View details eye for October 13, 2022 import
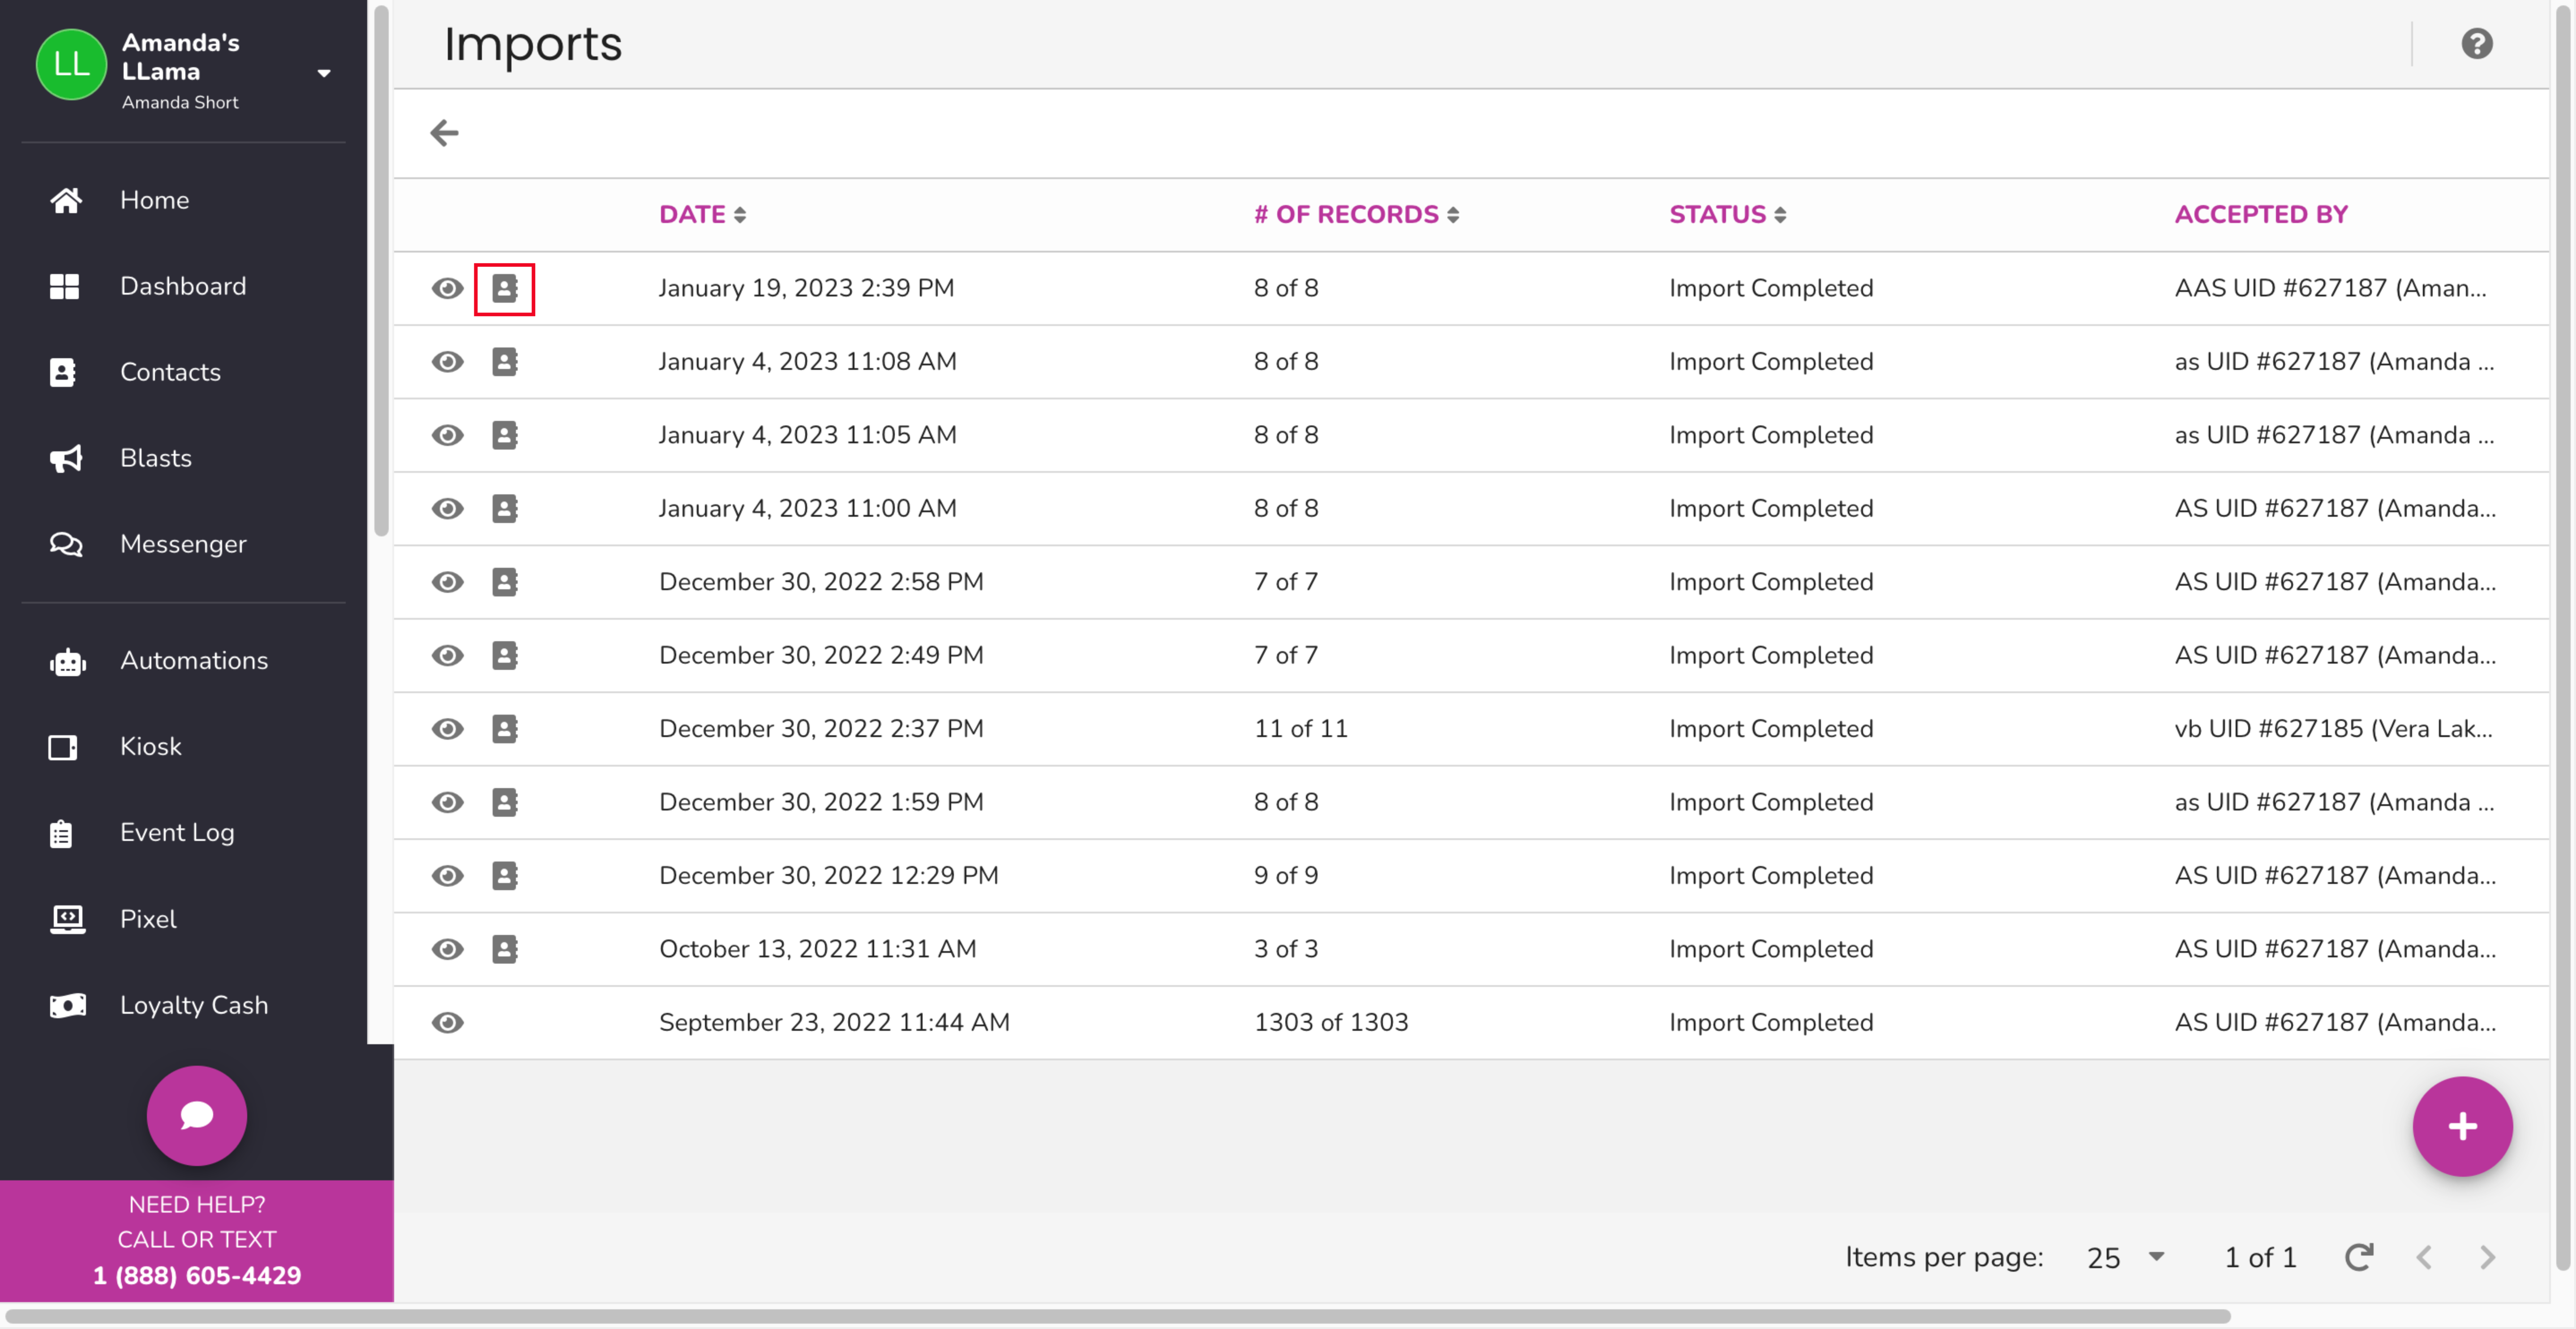Viewport: 2576px width, 1329px height. (x=447, y=949)
